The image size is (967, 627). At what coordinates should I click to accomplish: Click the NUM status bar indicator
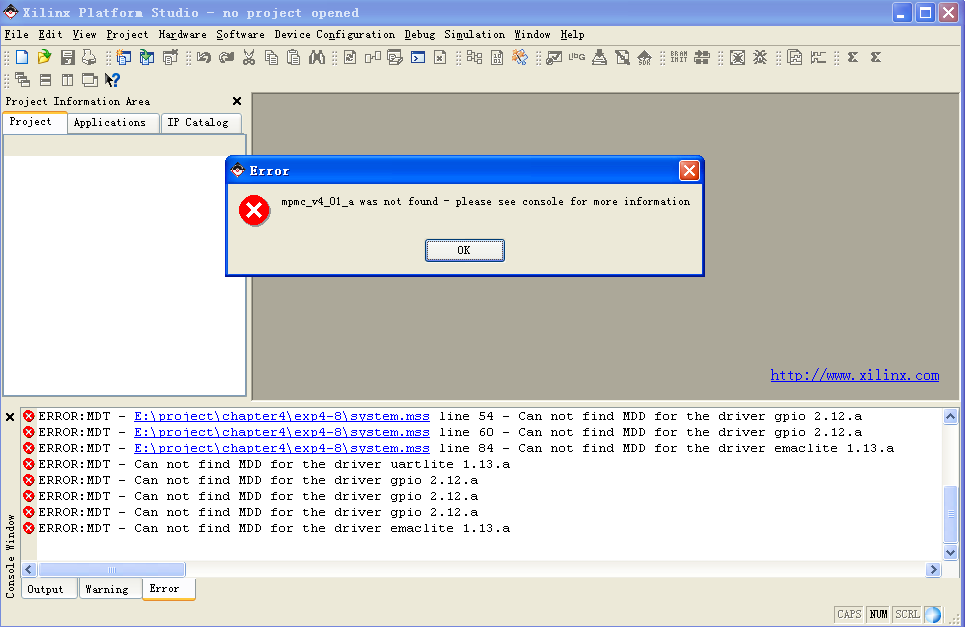[878, 614]
